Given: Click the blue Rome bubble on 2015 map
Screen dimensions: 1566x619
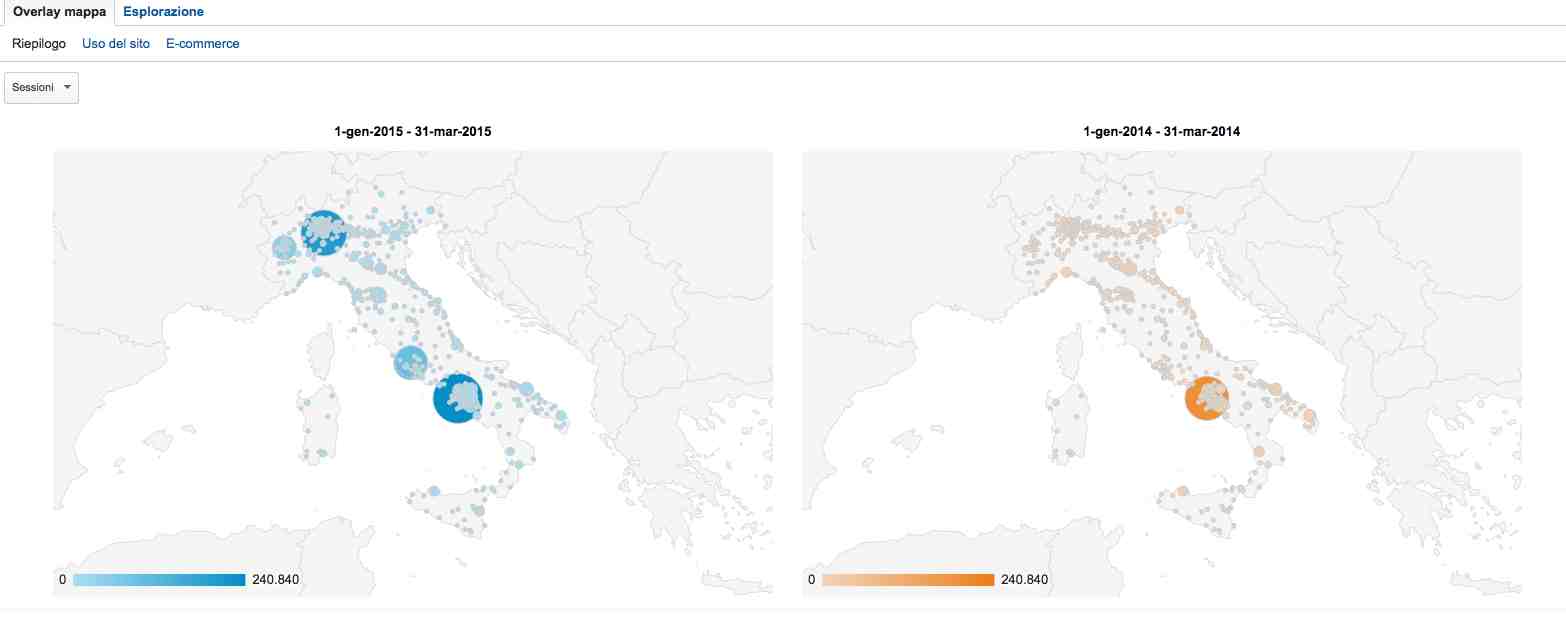Looking at the screenshot, I should (x=410, y=363).
